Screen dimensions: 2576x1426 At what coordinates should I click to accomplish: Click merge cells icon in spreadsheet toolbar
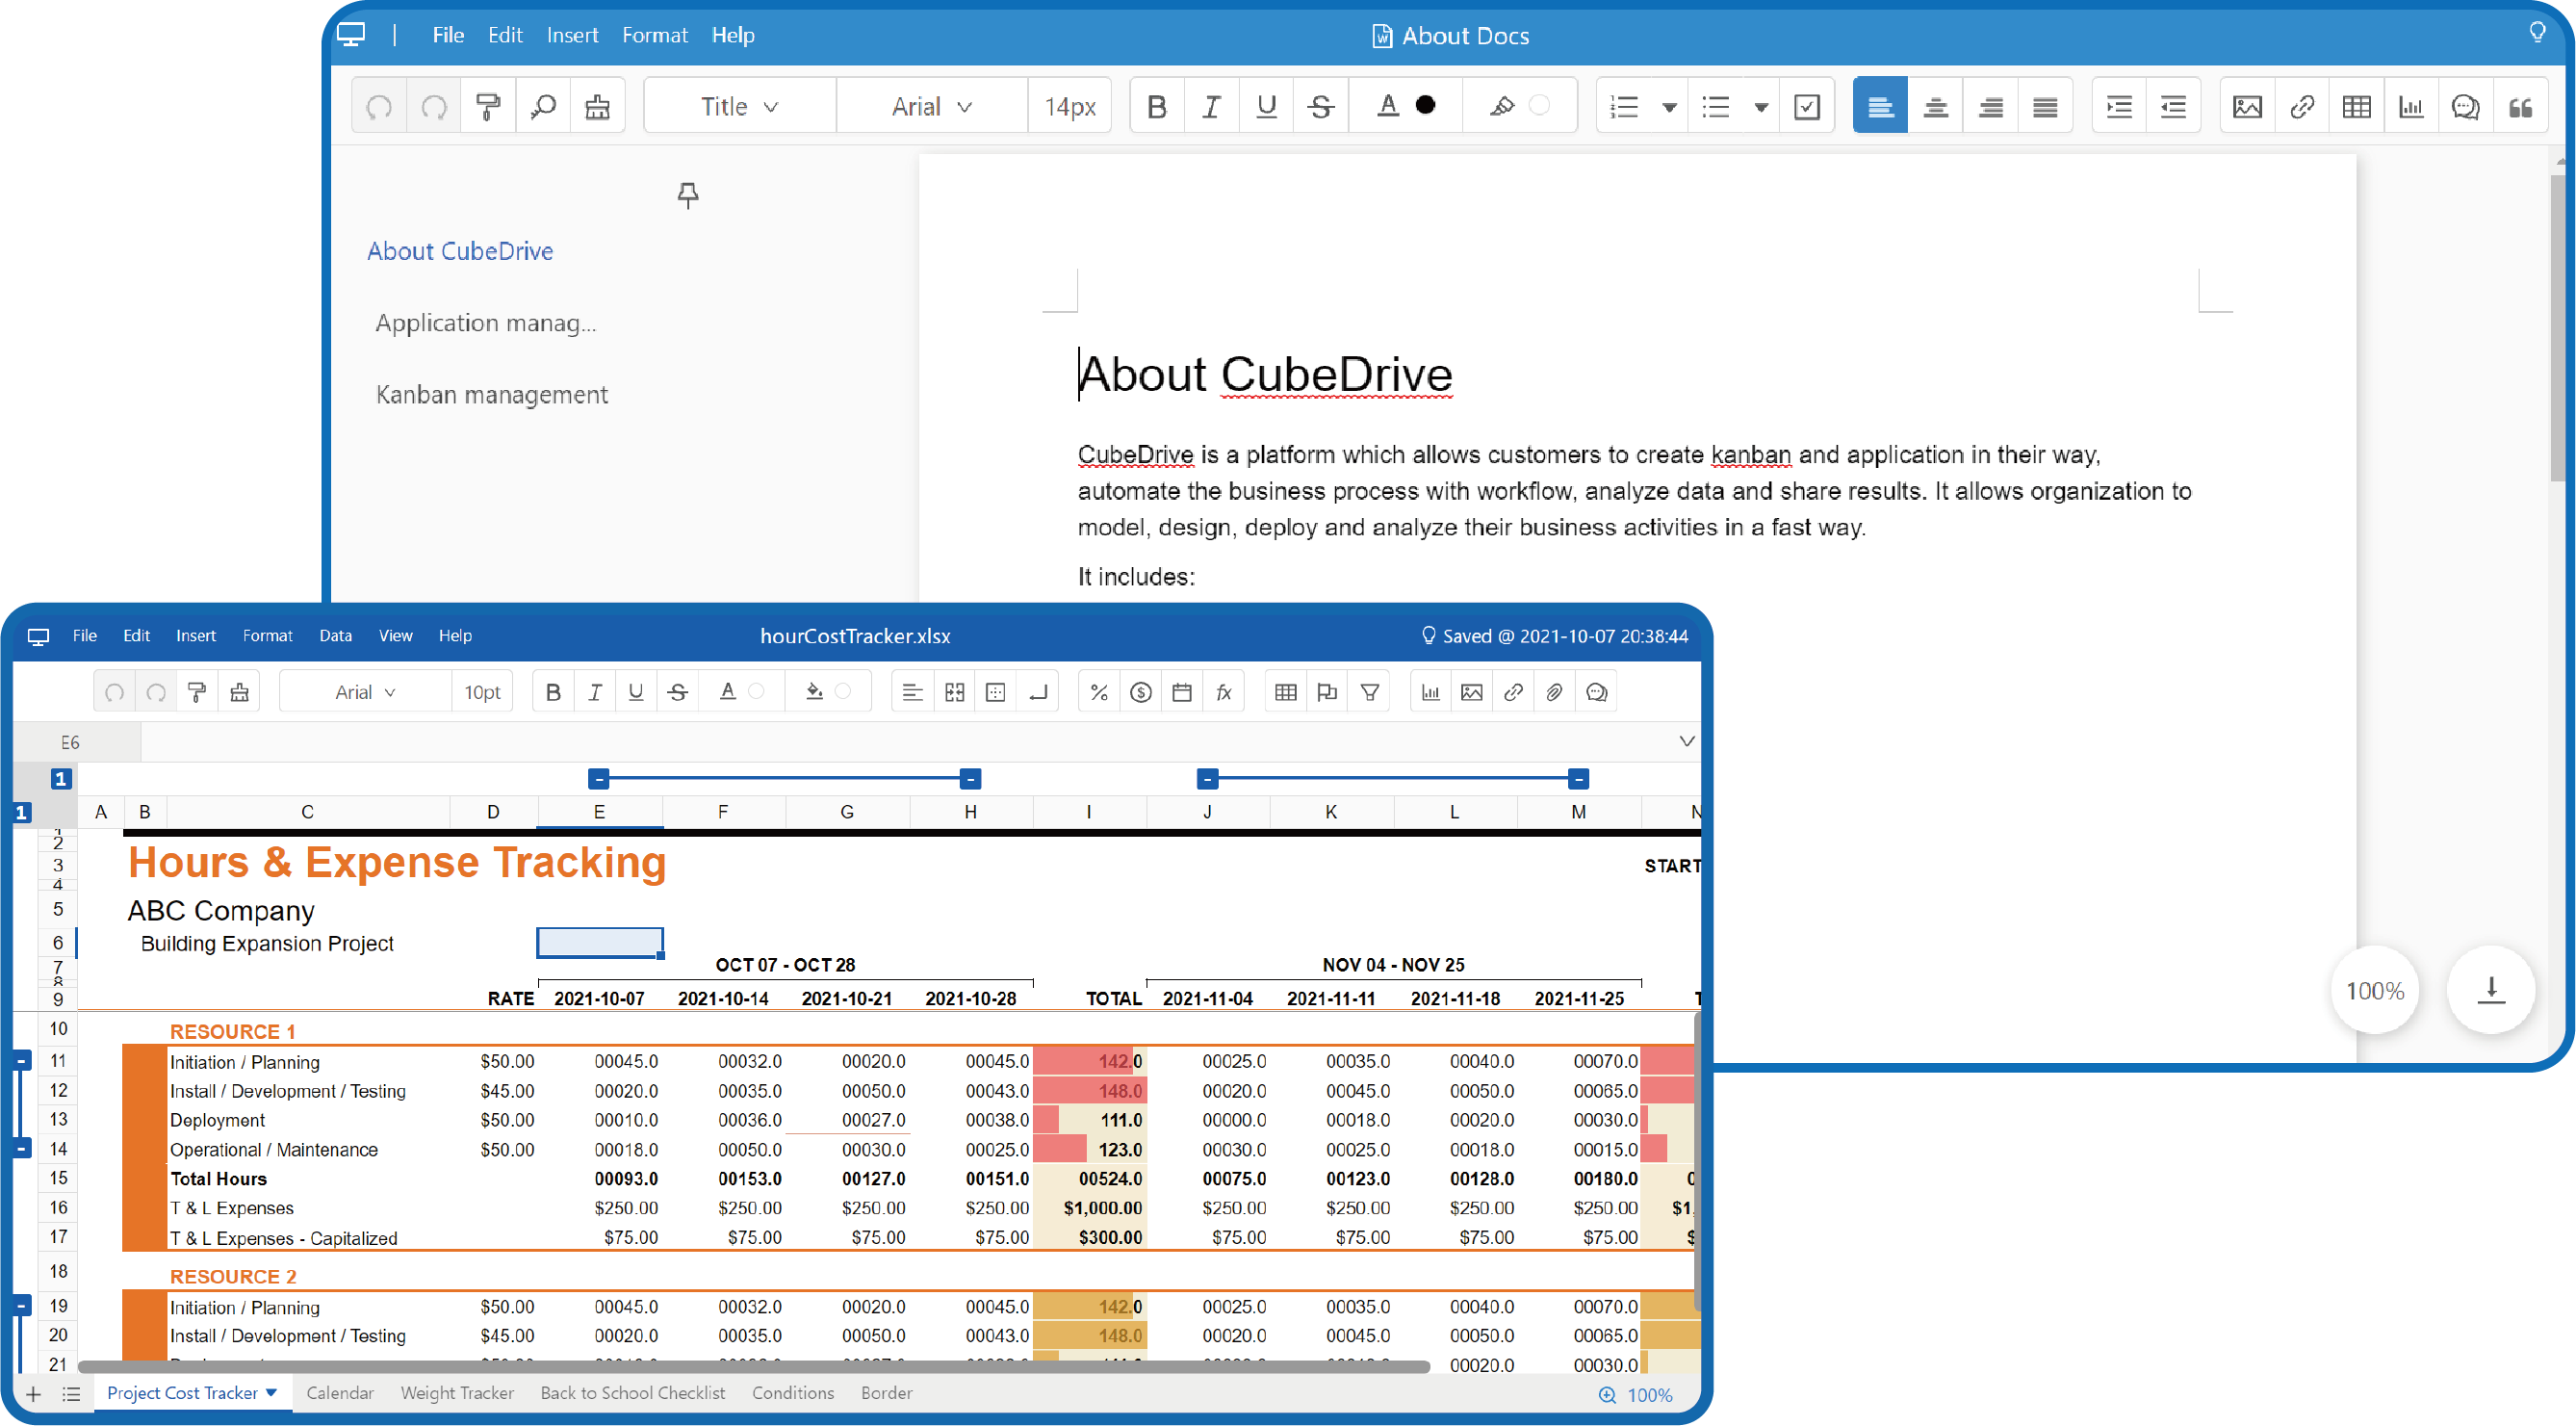pos(955,692)
